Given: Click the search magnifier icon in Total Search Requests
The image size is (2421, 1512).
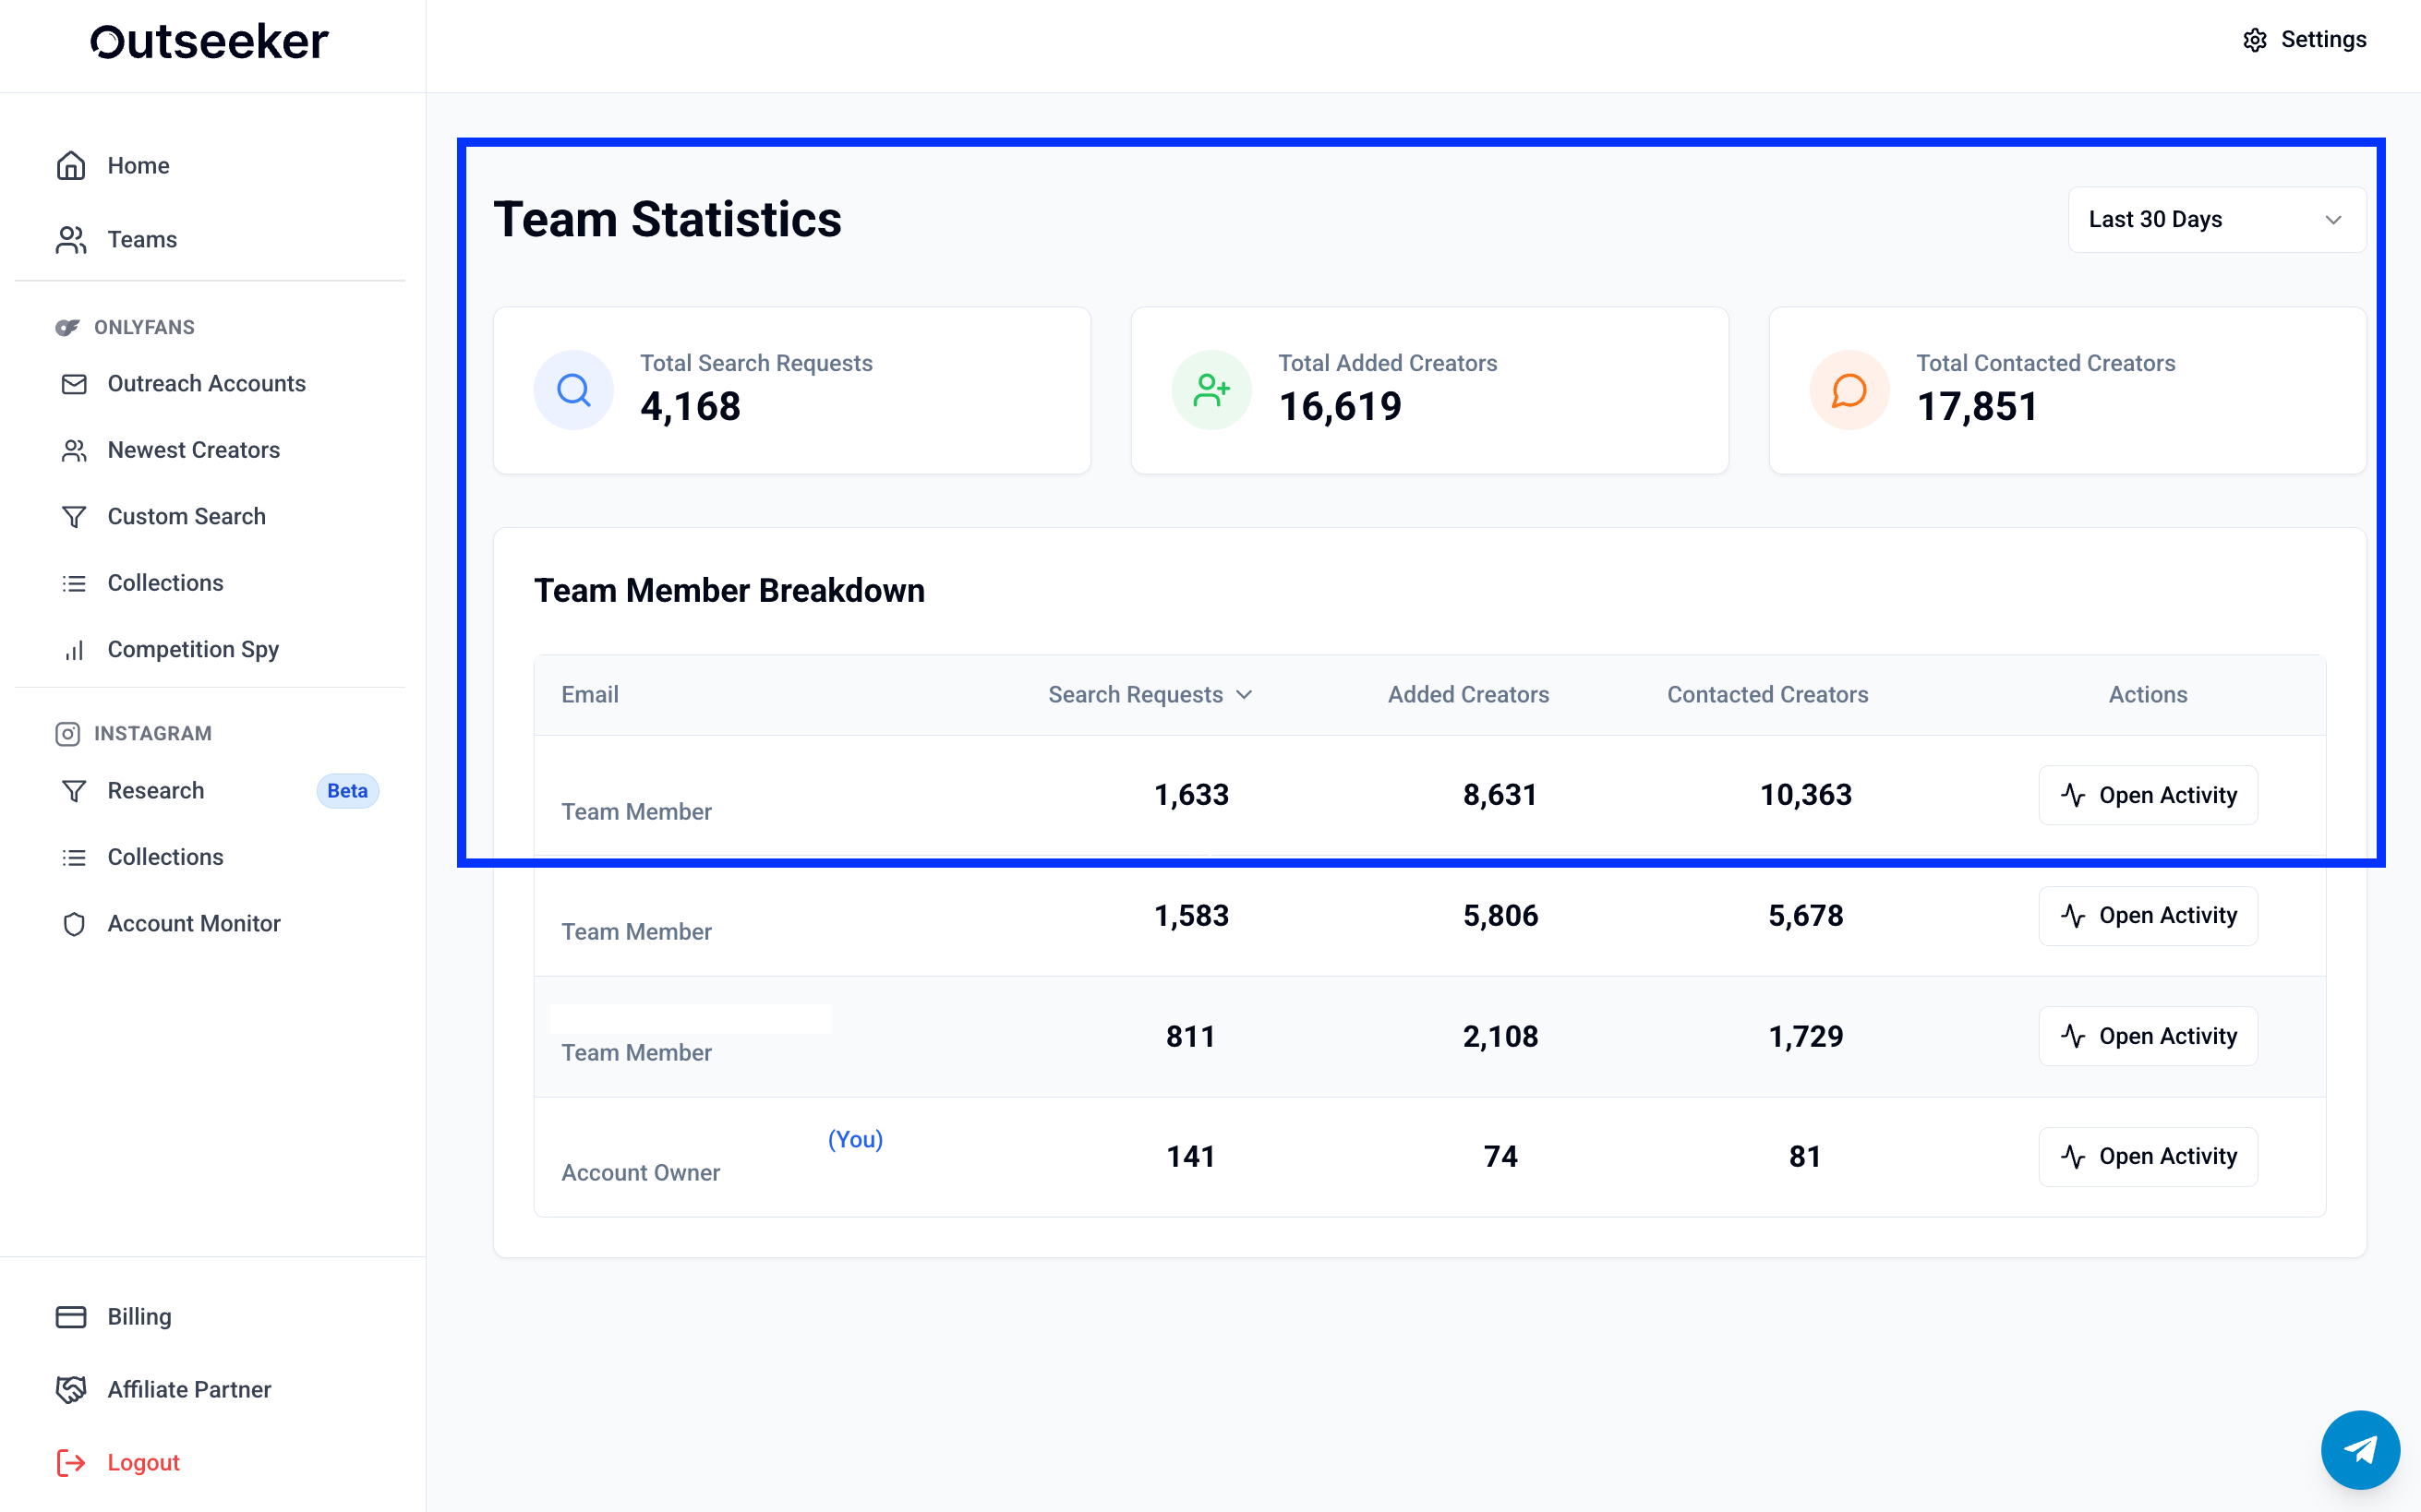Looking at the screenshot, I should click(573, 390).
